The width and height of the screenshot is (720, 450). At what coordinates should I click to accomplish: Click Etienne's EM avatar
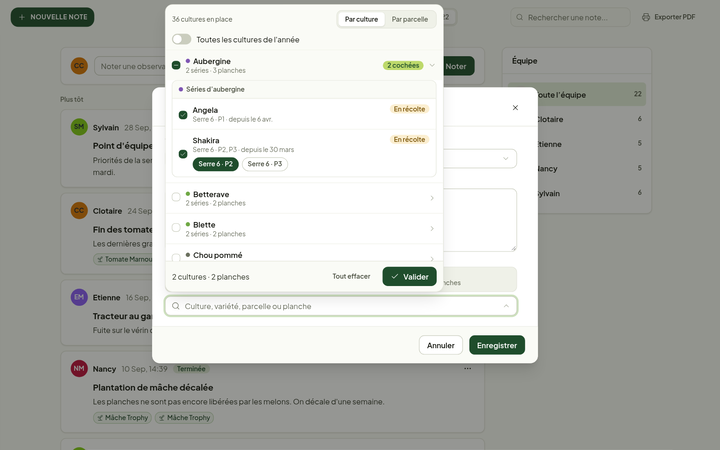79,297
